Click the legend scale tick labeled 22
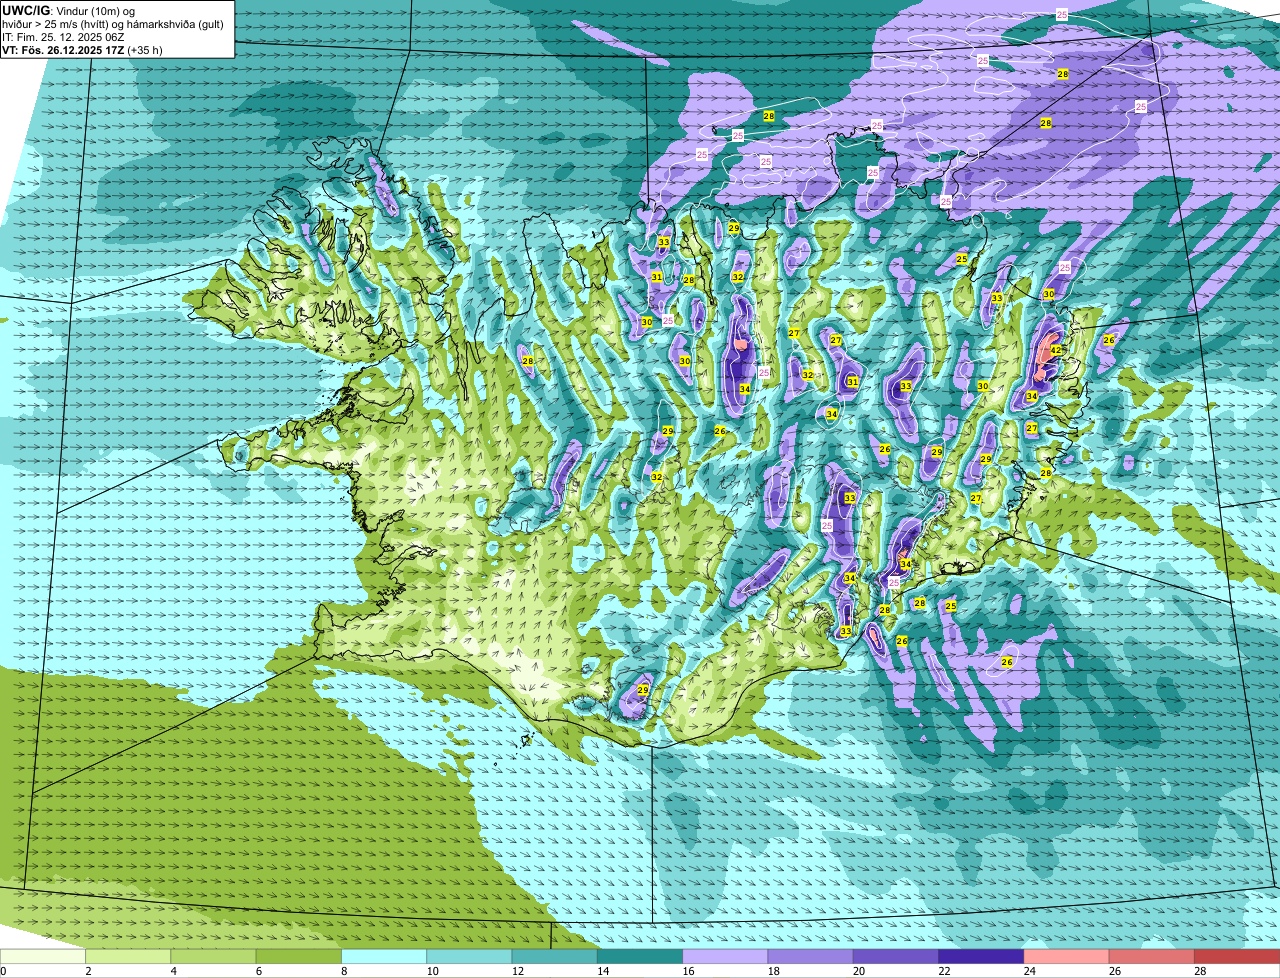Viewport: 1280px width, 978px height. tap(944, 971)
